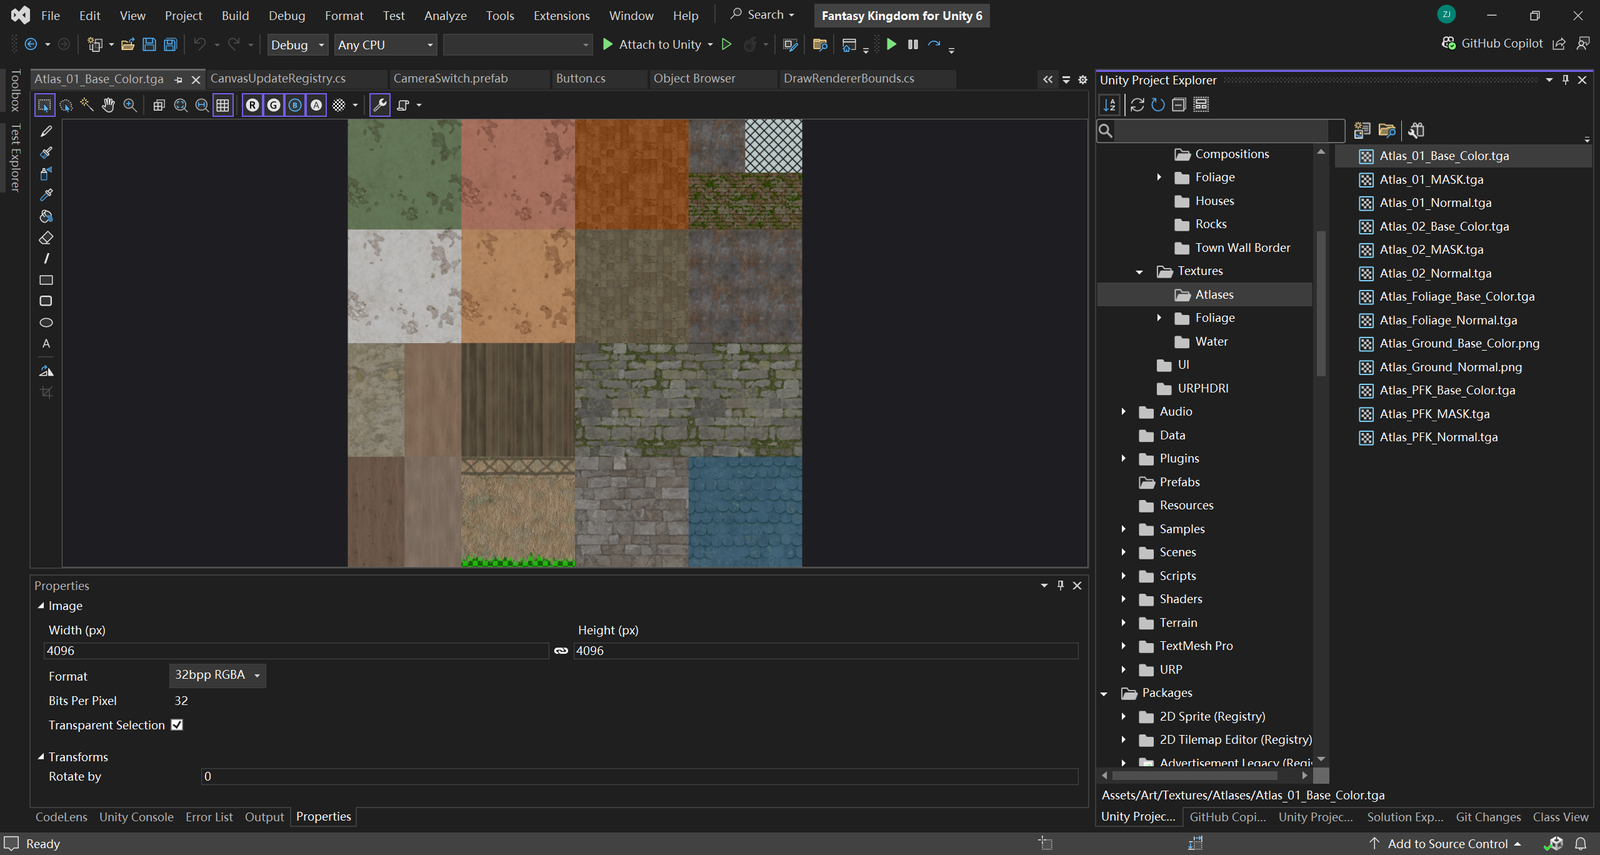Image resolution: width=1600 pixels, height=855 pixels.
Task: Activate the Magic Wand selection tool
Action: click(x=87, y=105)
